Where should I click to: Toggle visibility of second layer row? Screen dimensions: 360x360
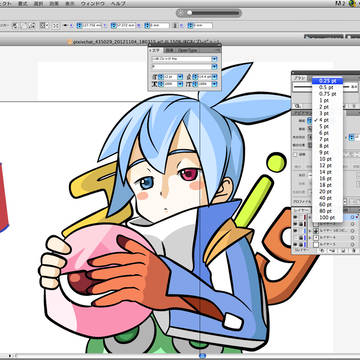click(x=295, y=224)
